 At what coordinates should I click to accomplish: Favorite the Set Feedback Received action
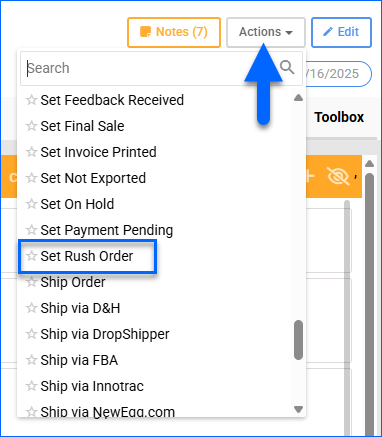pos(31,100)
